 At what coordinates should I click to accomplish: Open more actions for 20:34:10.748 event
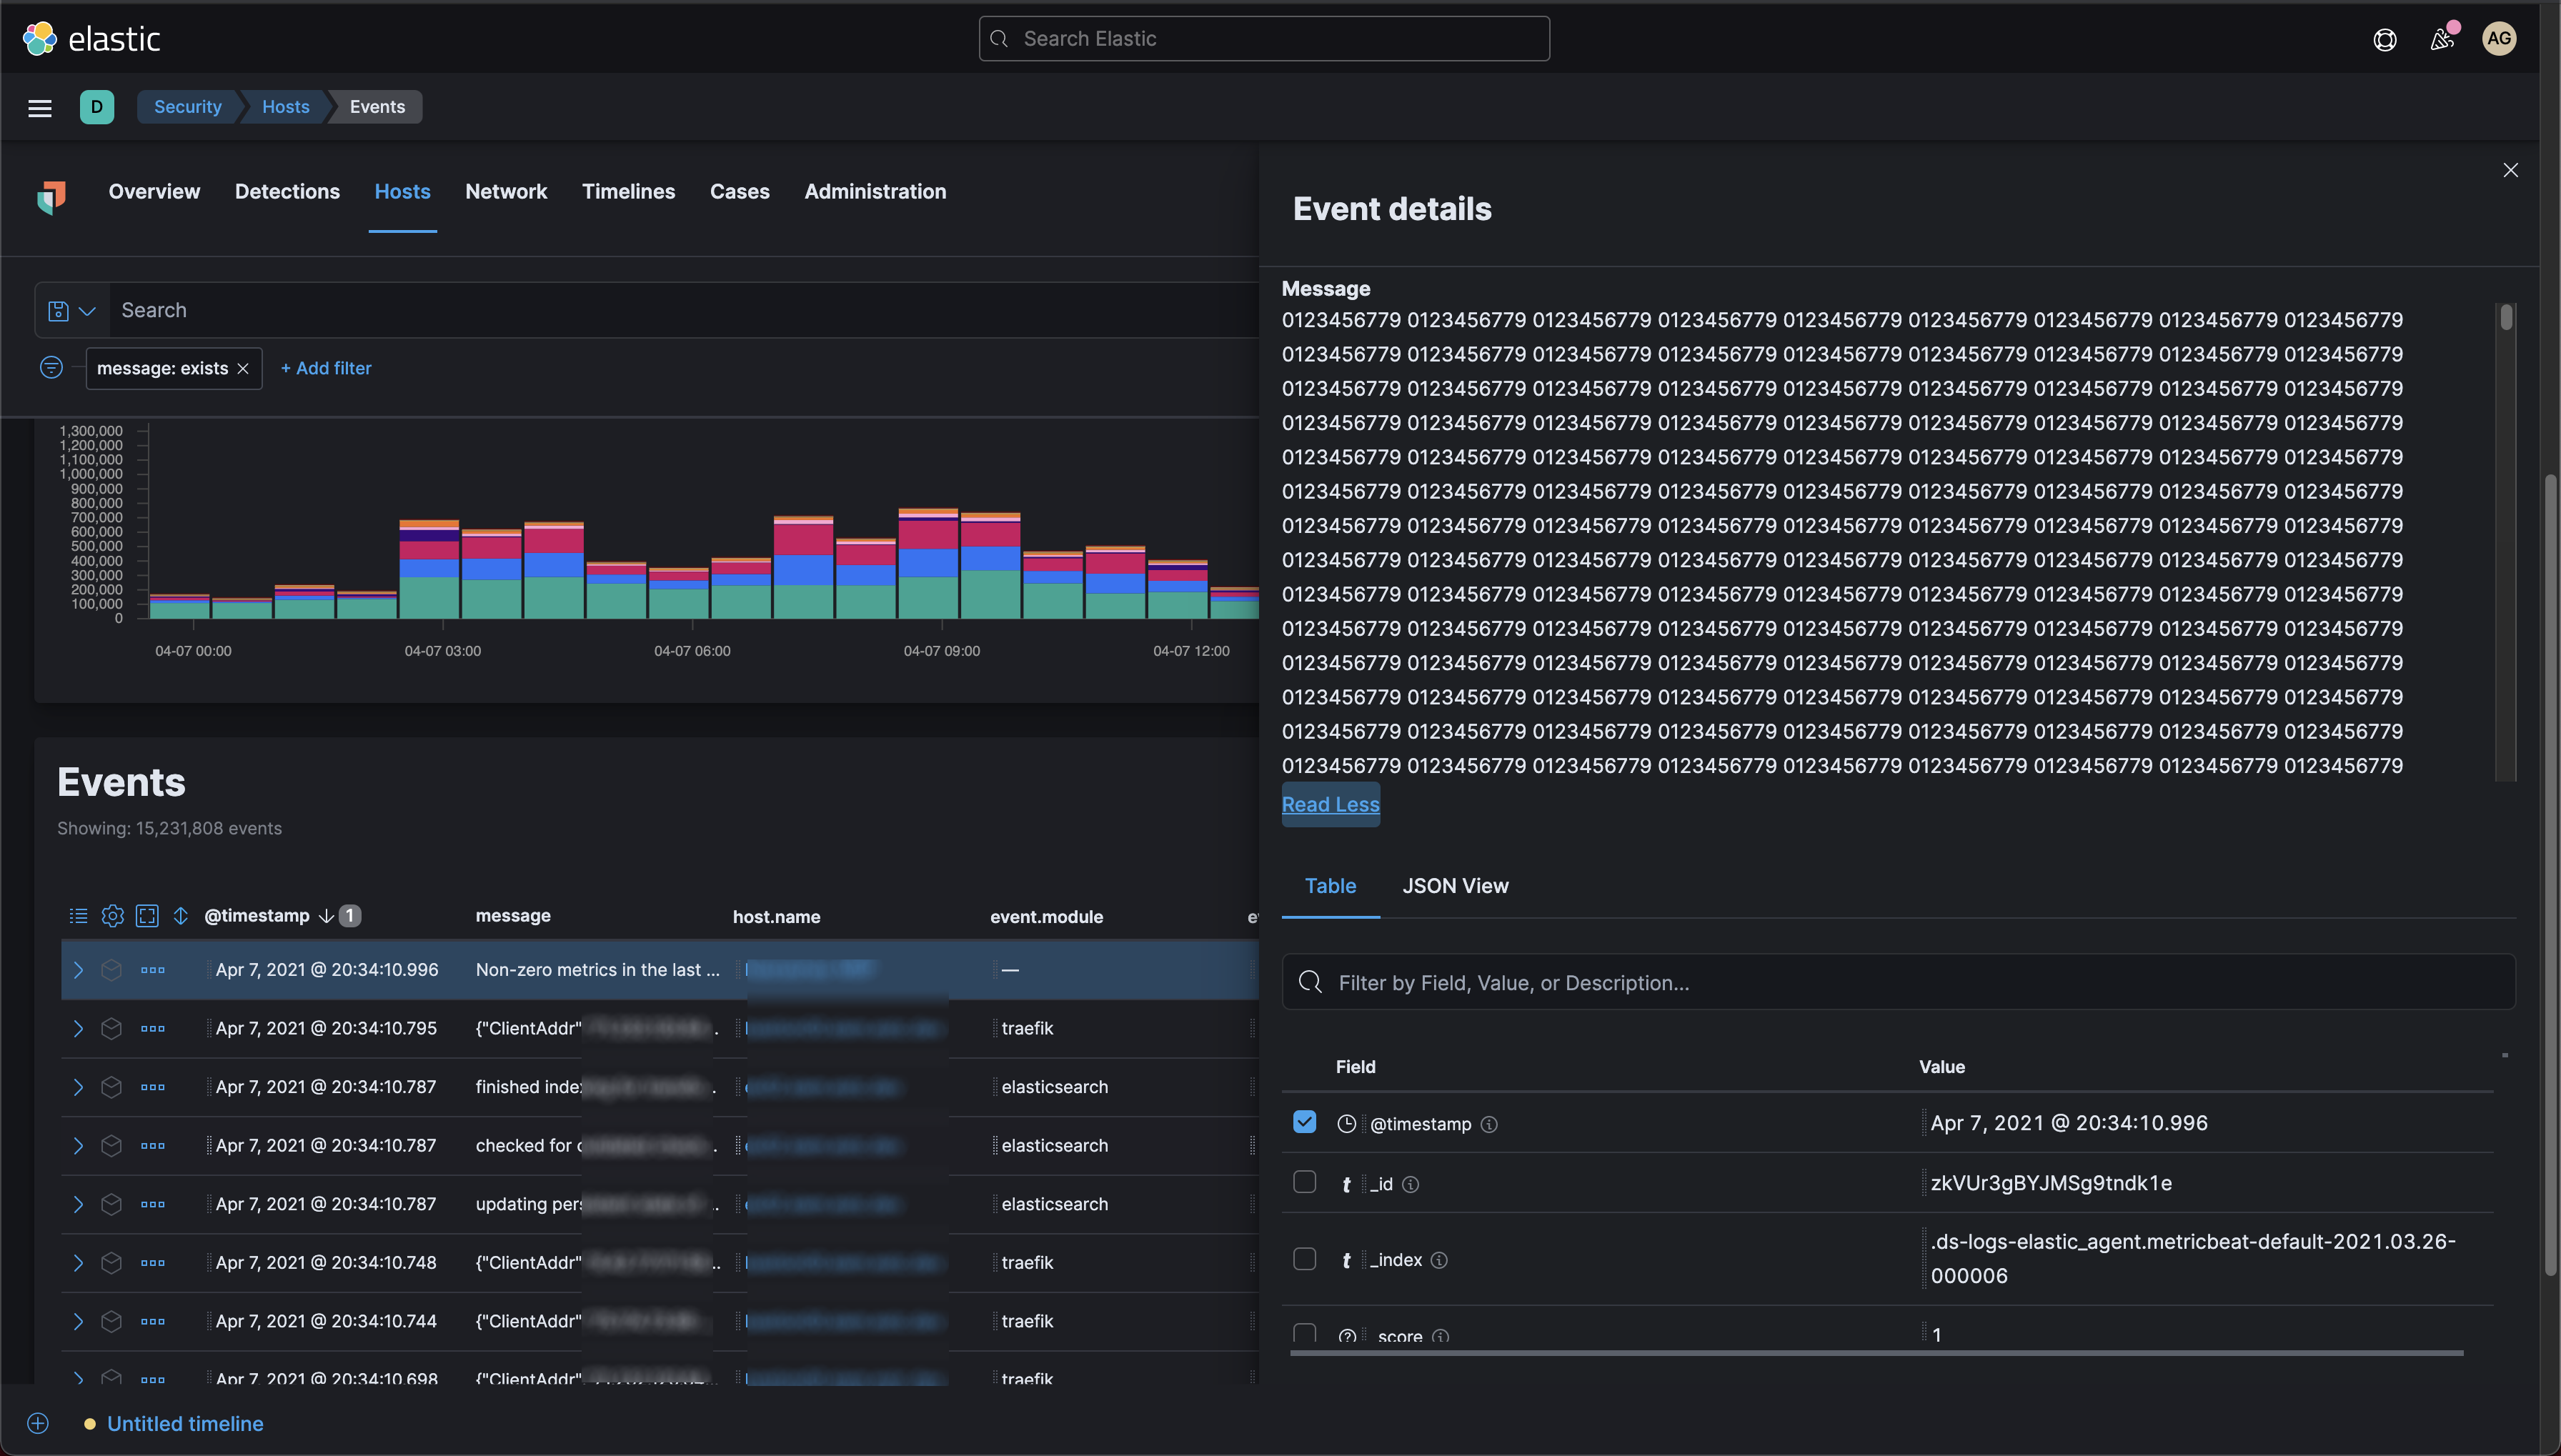pos(153,1263)
